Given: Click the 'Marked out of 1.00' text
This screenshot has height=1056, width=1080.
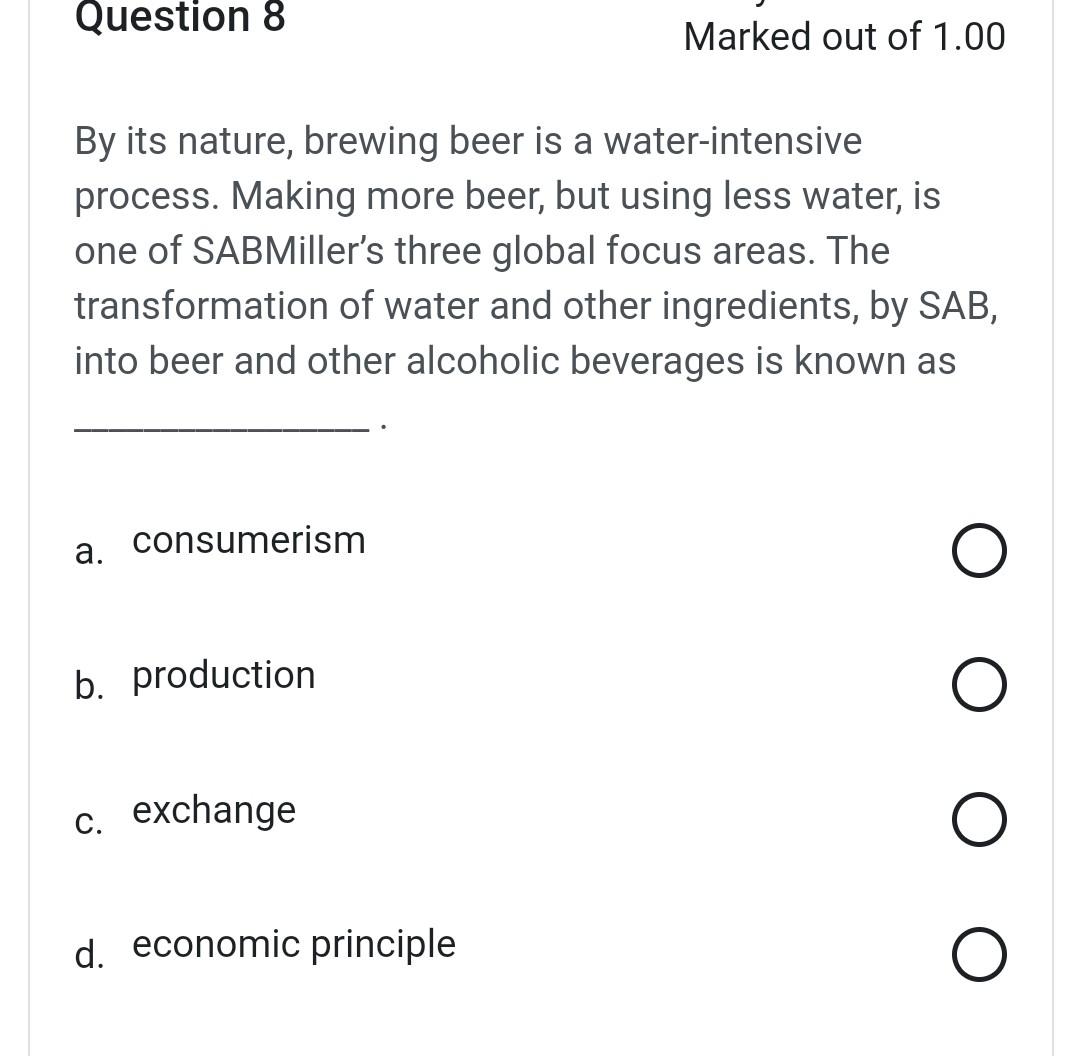Looking at the screenshot, I should point(844,36).
